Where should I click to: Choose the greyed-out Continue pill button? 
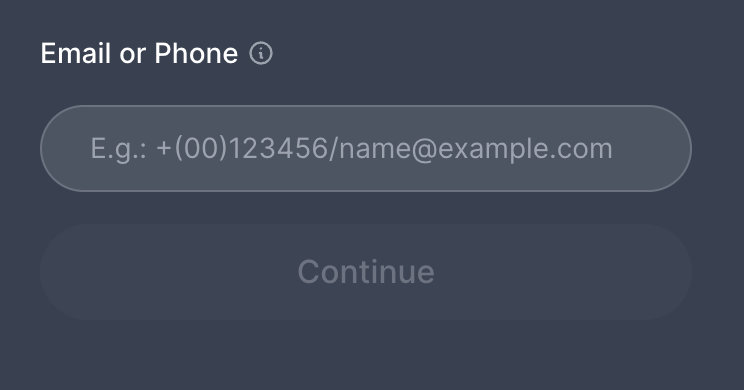pyautogui.click(x=366, y=272)
